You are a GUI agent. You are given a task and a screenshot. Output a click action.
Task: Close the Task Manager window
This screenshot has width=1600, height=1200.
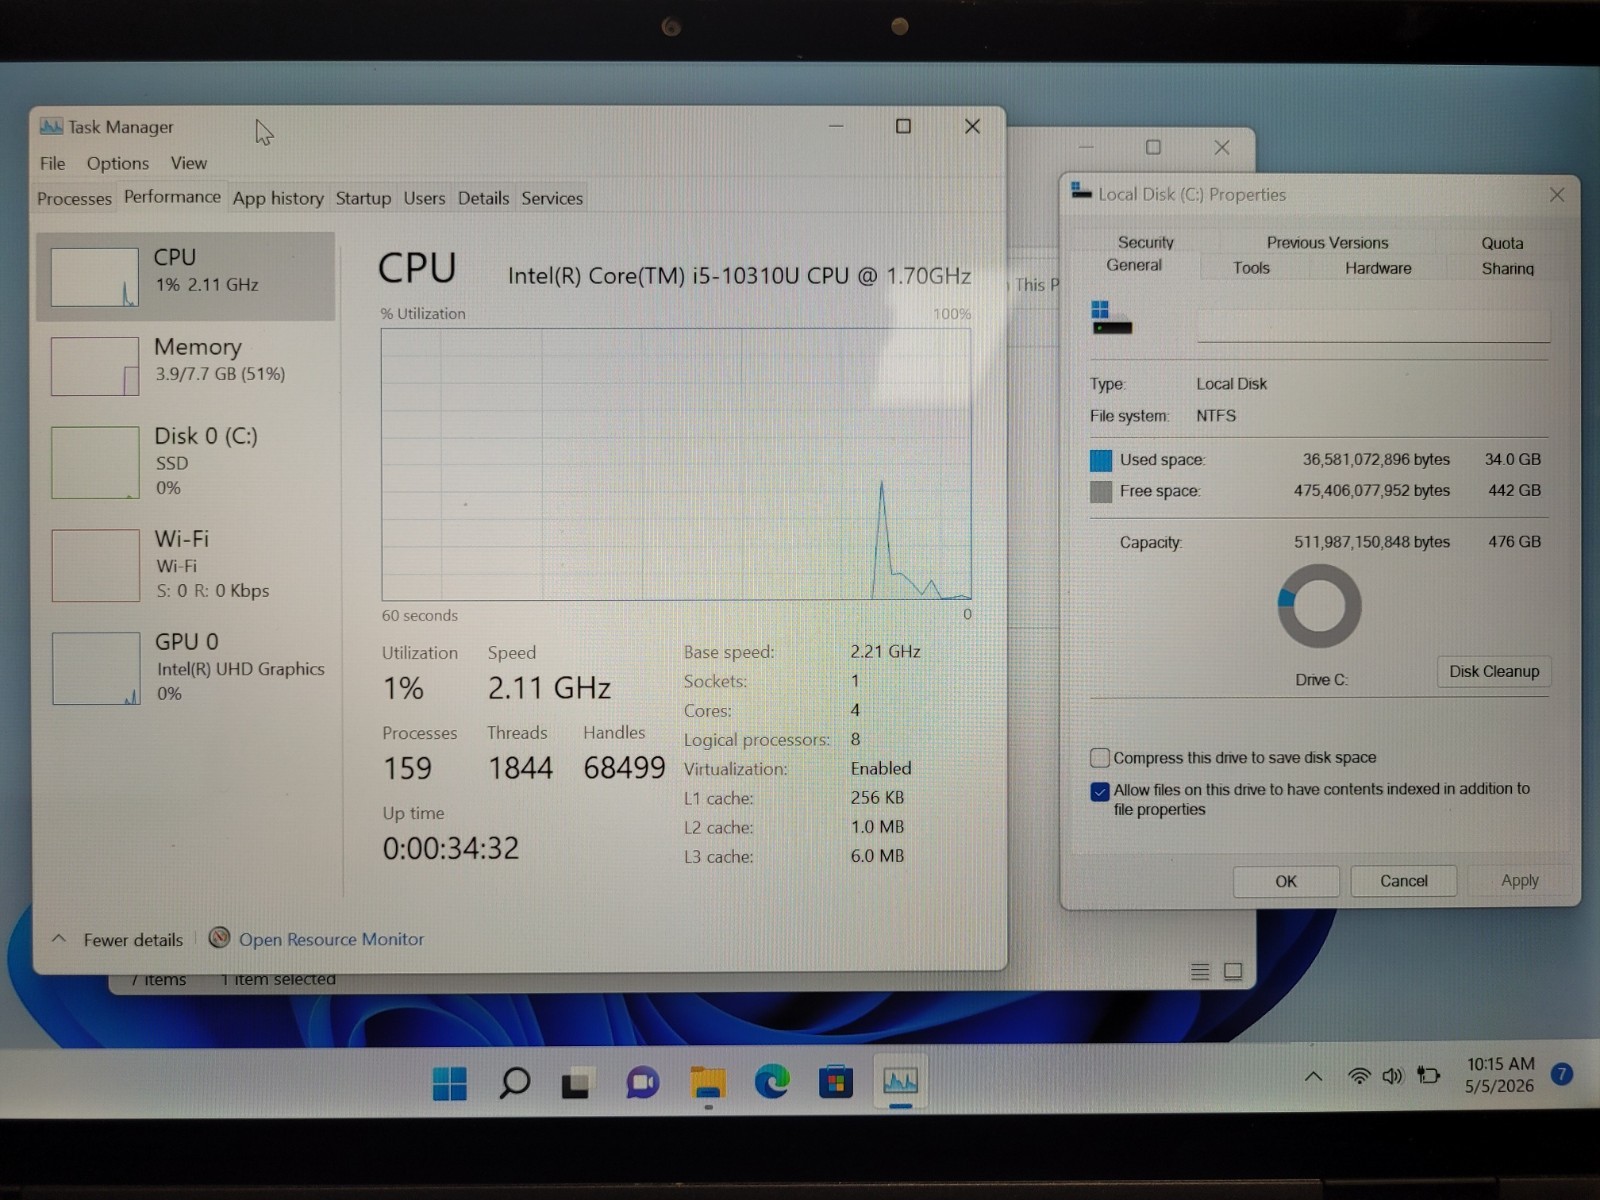[972, 126]
